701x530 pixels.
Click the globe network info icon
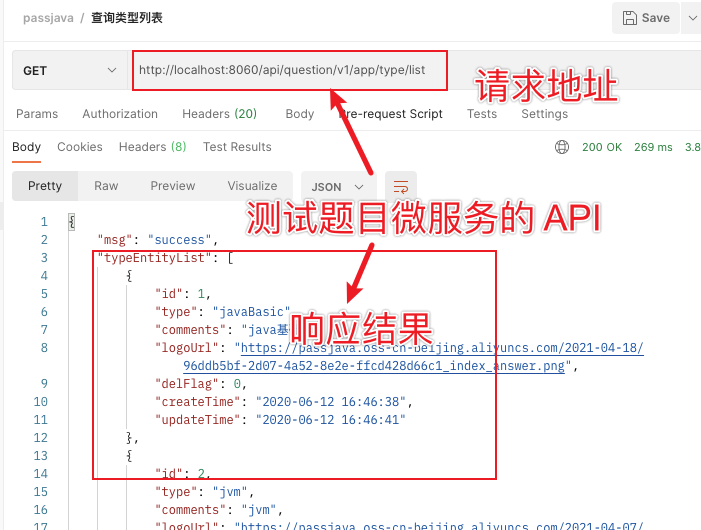click(562, 147)
